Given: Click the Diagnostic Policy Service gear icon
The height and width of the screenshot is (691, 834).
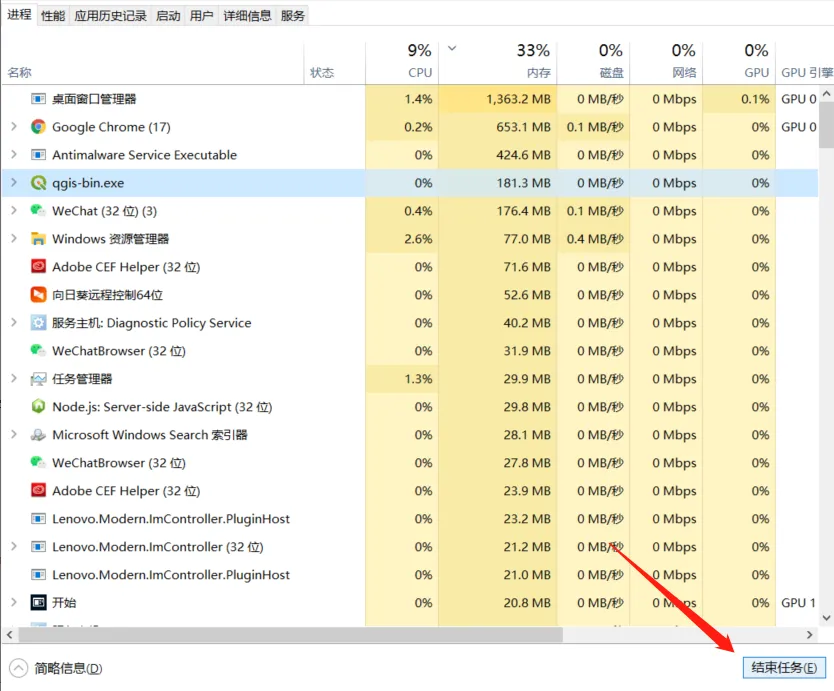Looking at the screenshot, I should (38, 323).
